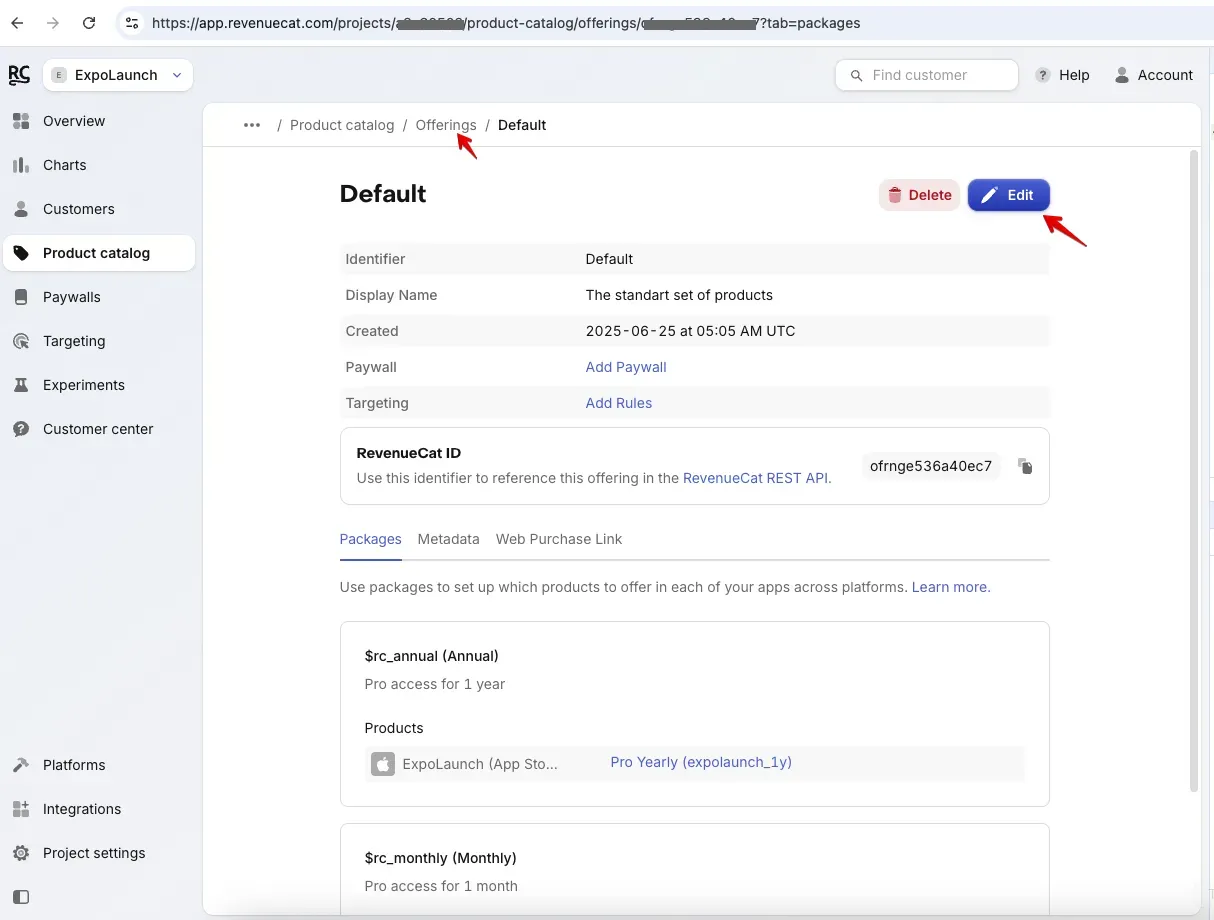Click the Targeting sidebar icon

(x=21, y=341)
